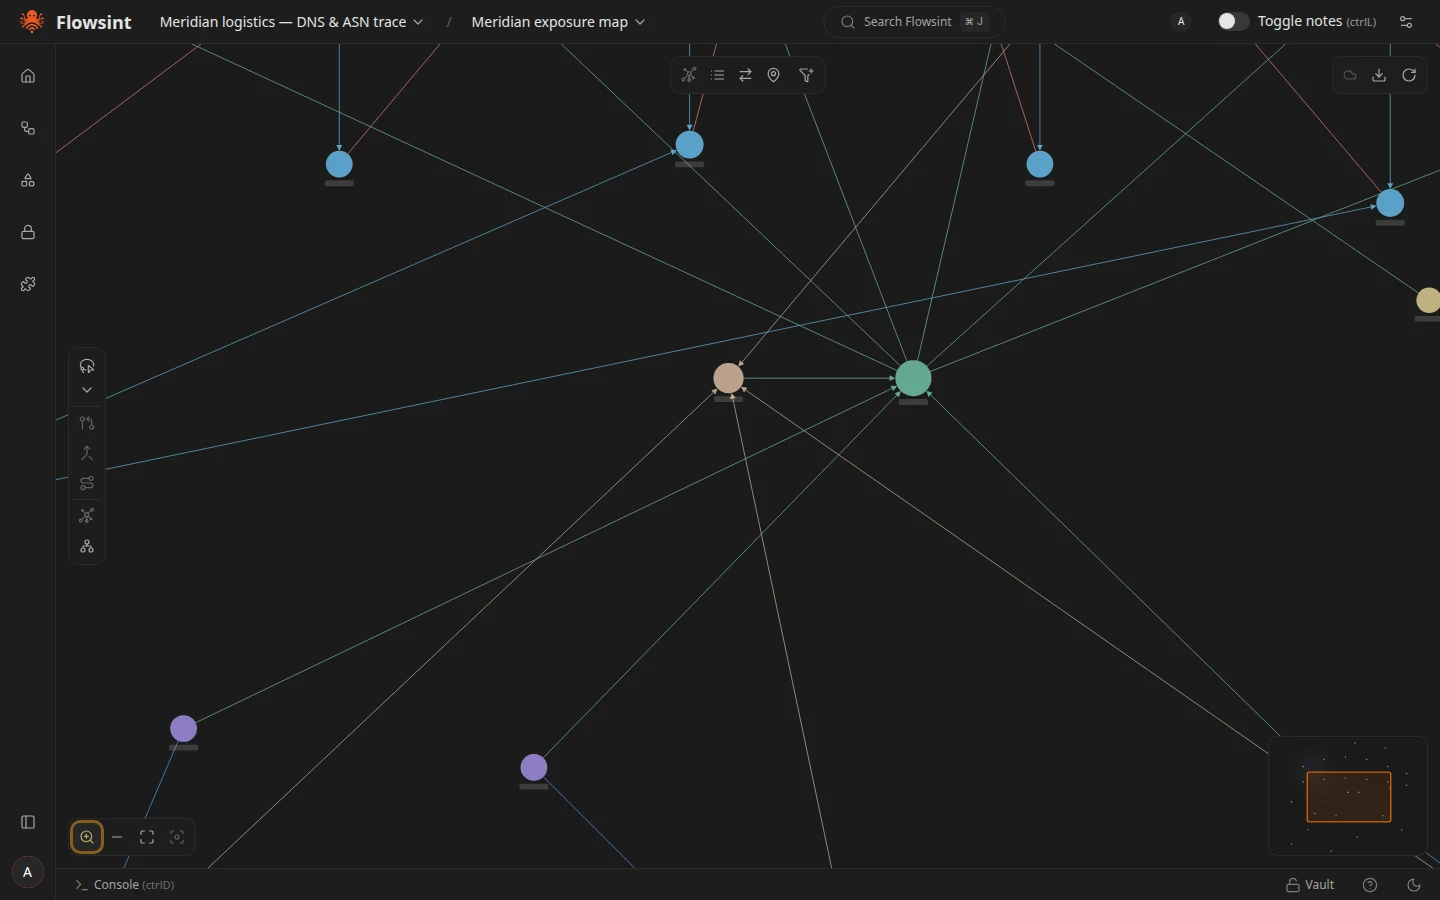The width and height of the screenshot is (1440, 900).
Task: Open the Meridian exposure map dropdown
Action: pyautogui.click(x=558, y=22)
